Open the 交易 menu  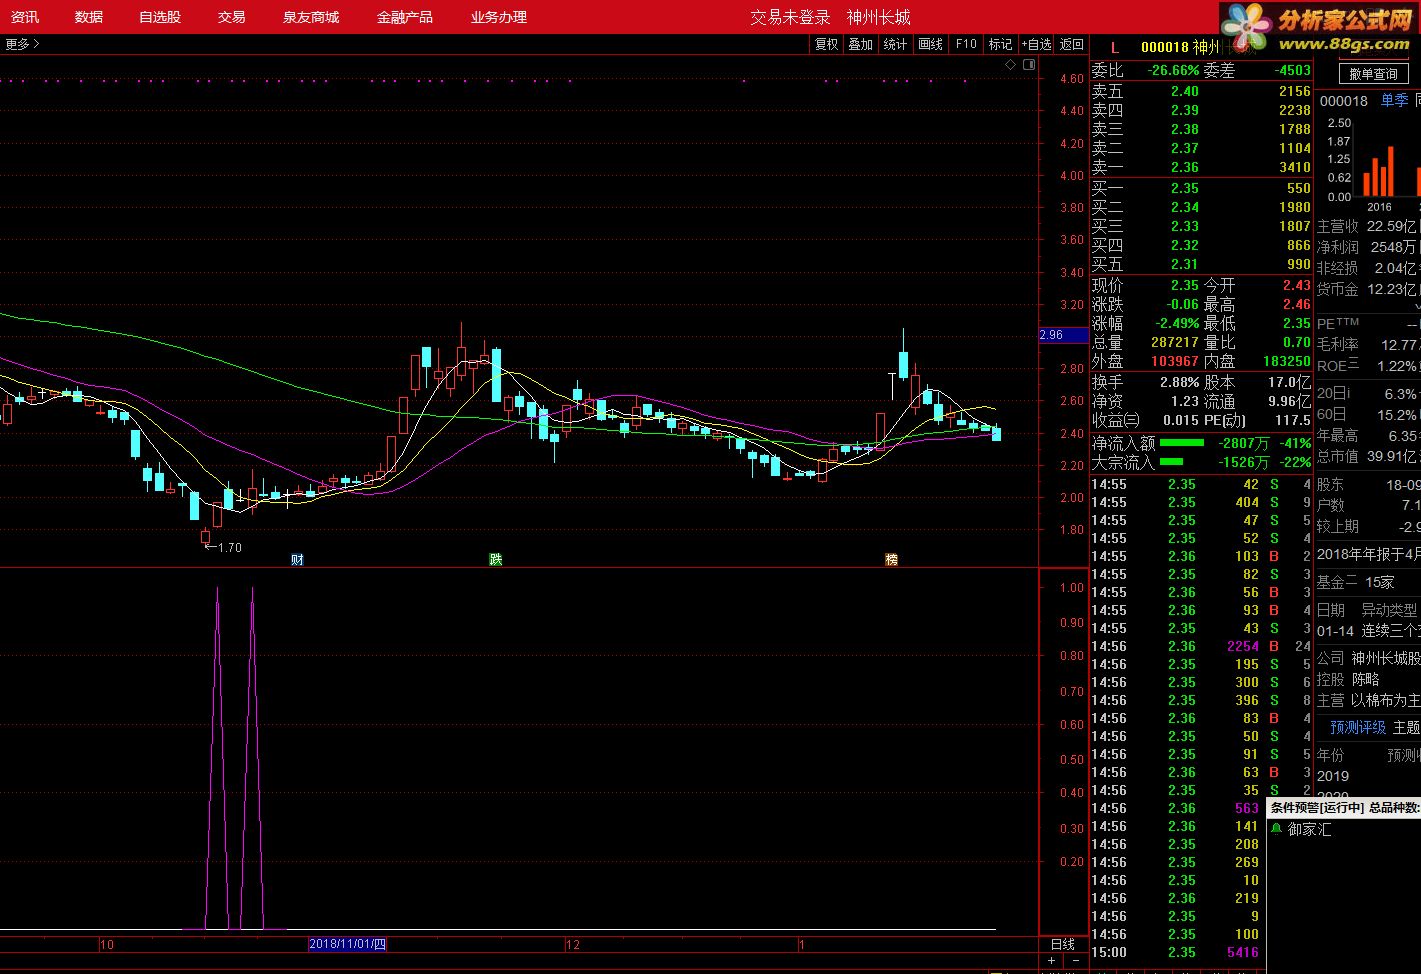231,17
